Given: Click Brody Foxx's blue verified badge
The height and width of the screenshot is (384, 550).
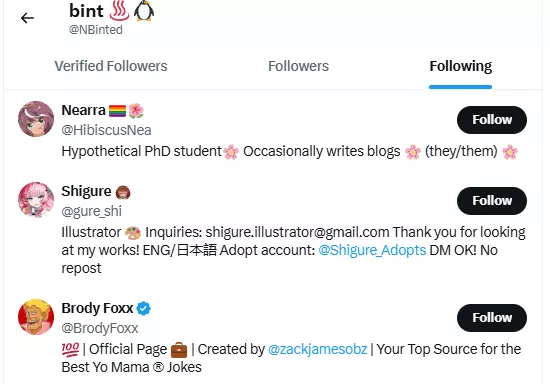Looking at the screenshot, I should click(x=143, y=308).
